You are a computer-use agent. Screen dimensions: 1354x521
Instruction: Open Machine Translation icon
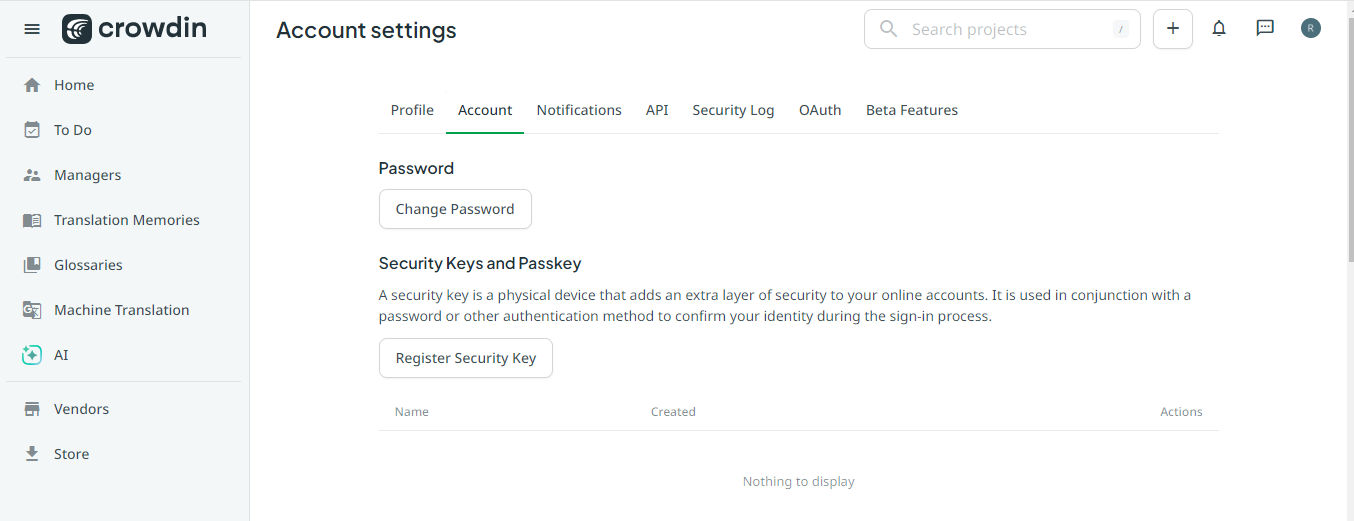coord(32,310)
